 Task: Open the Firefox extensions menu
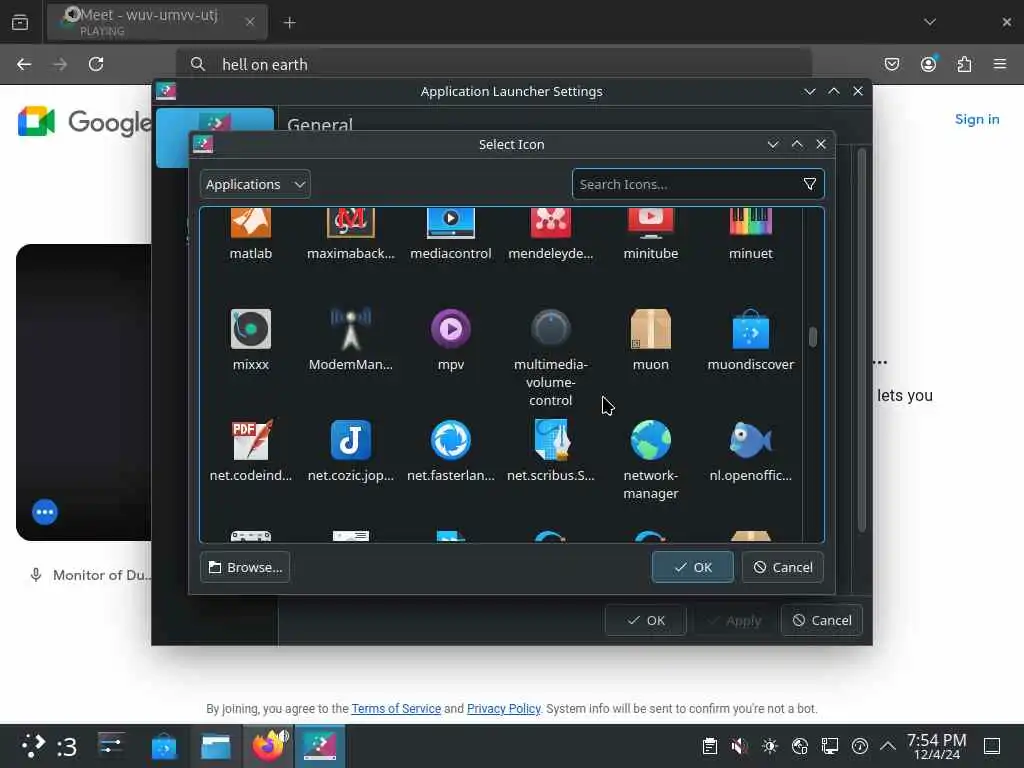[964, 64]
